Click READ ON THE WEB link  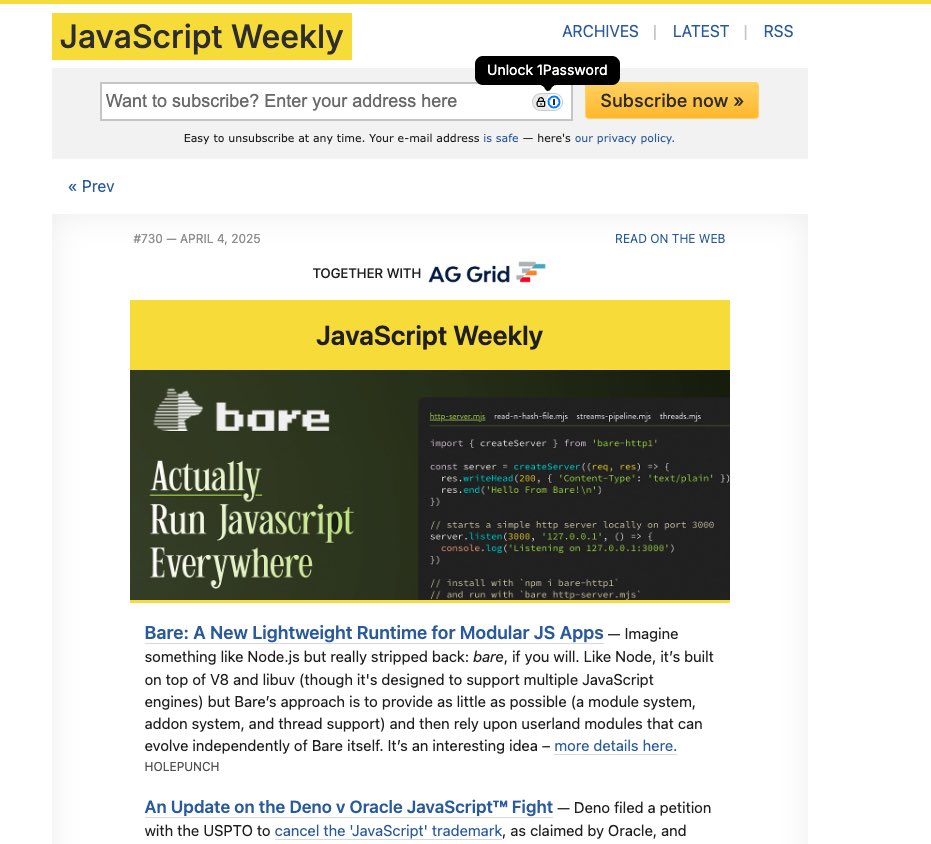[x=670, y=239]
